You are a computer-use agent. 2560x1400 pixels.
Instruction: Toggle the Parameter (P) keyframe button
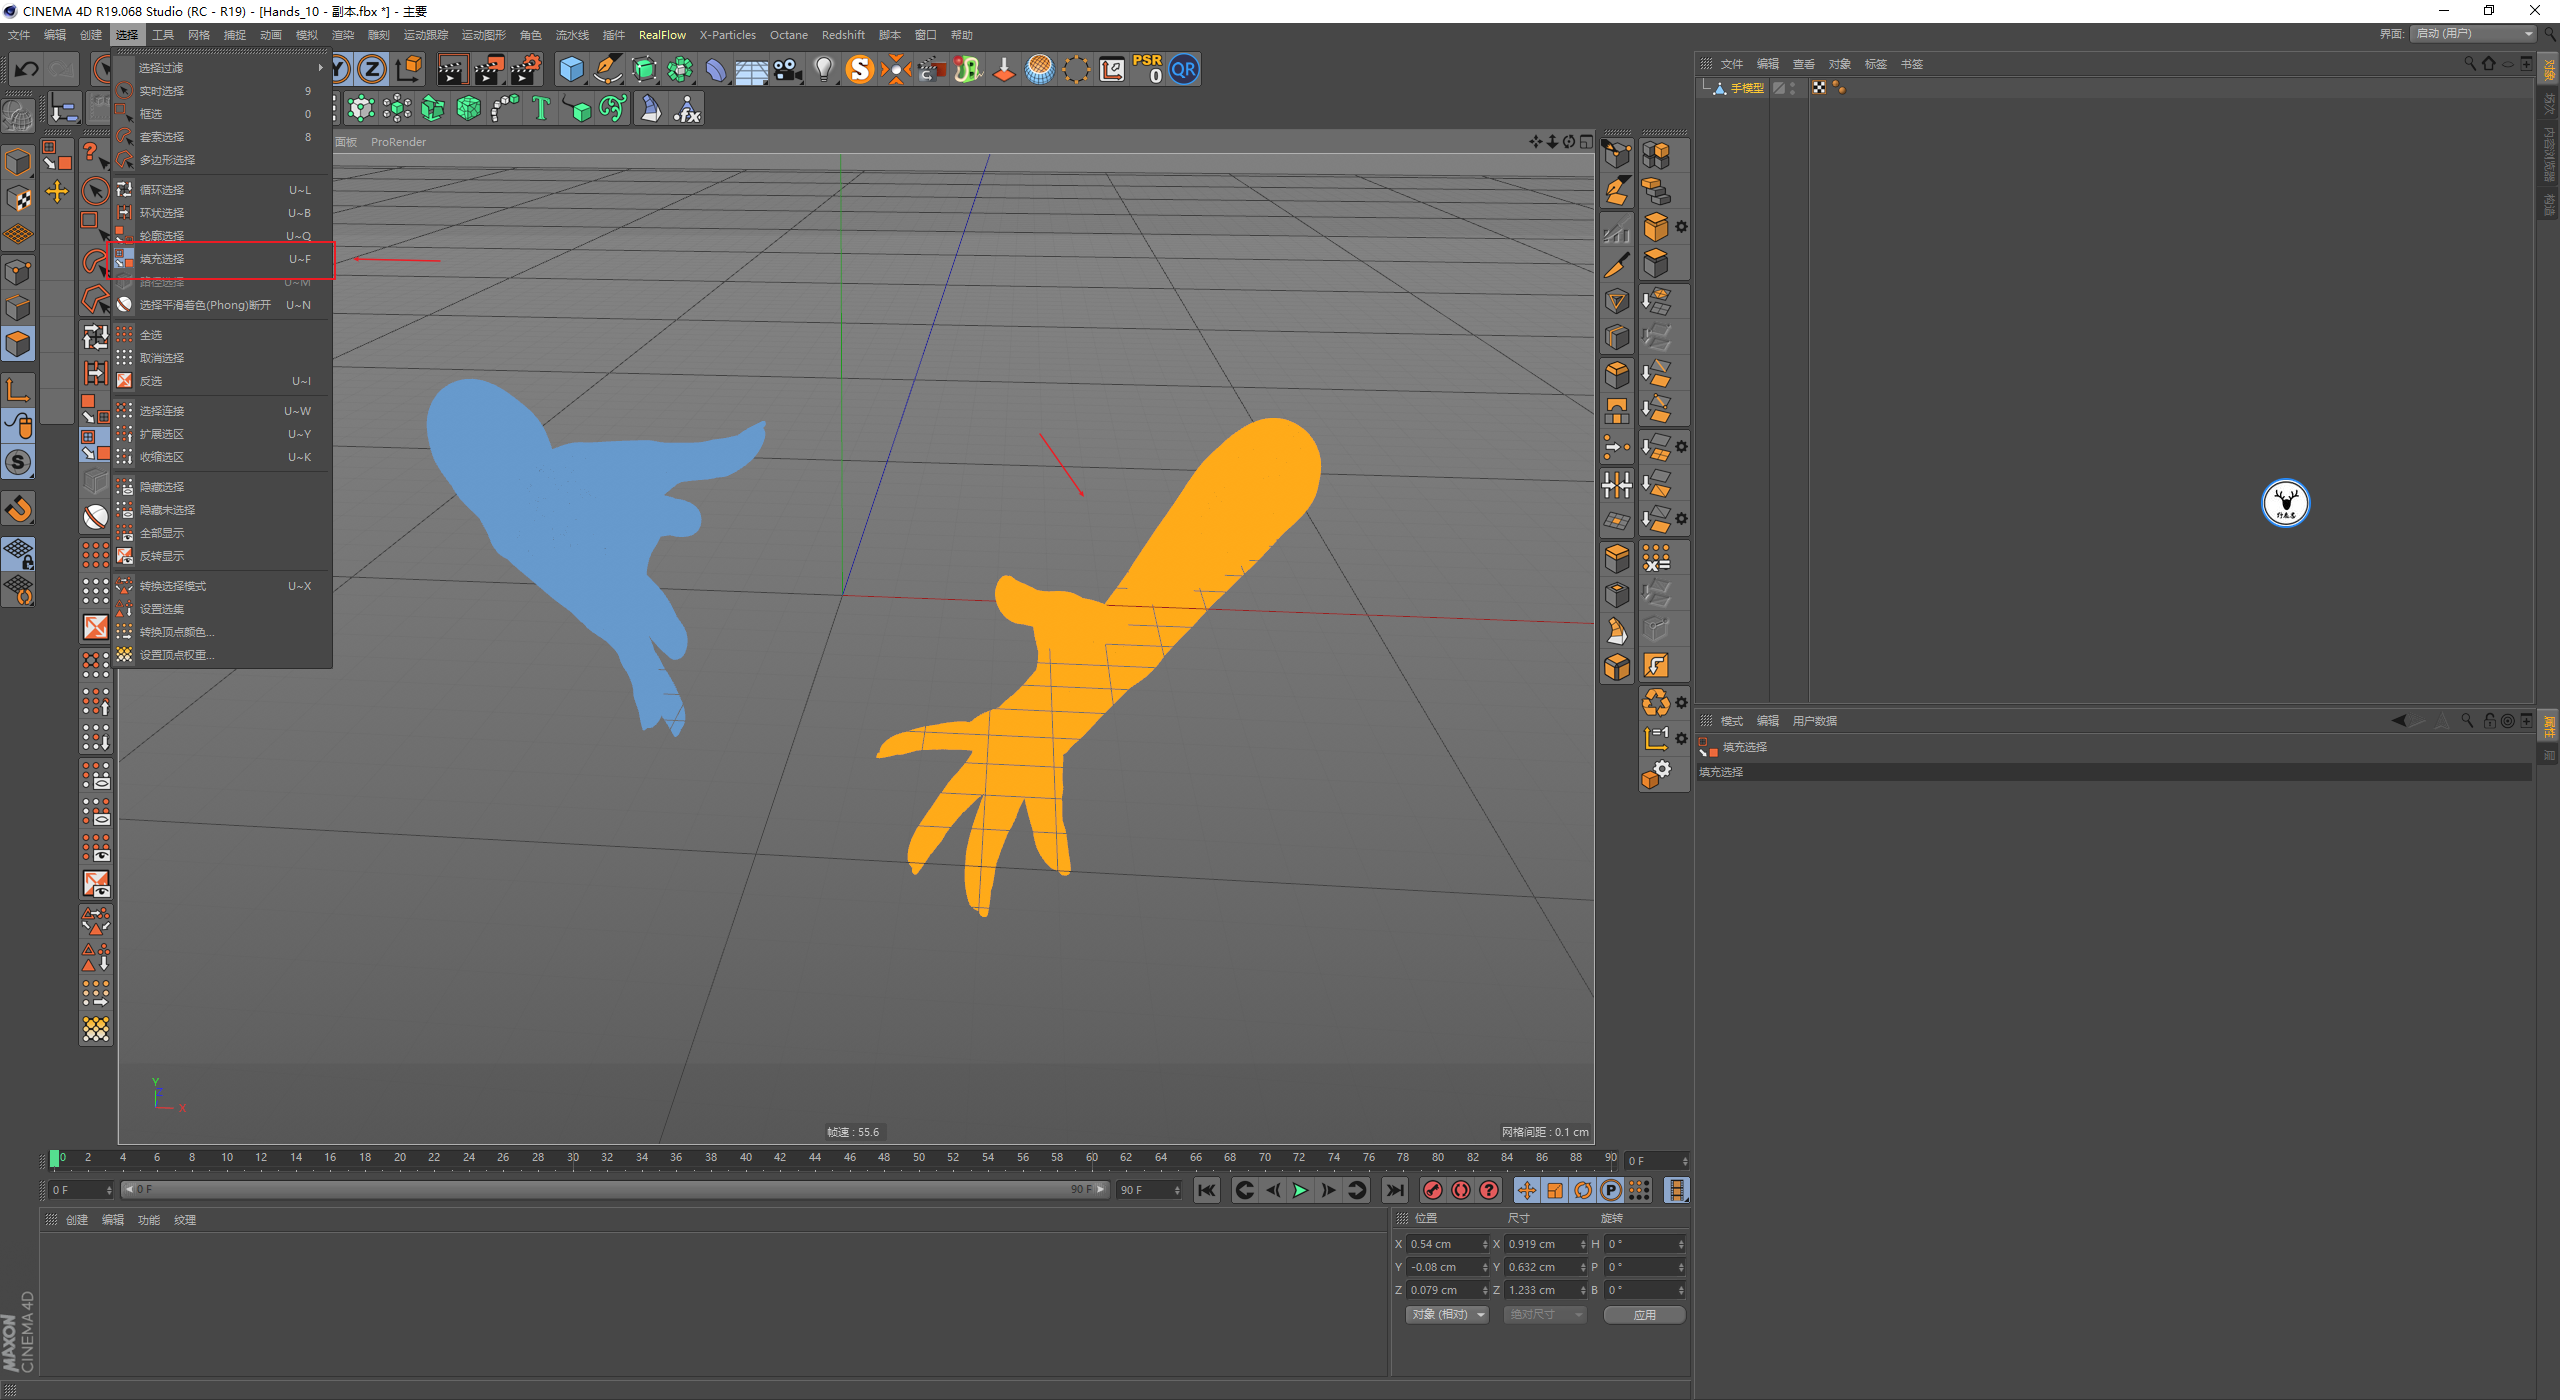tap(1611, 1190)
